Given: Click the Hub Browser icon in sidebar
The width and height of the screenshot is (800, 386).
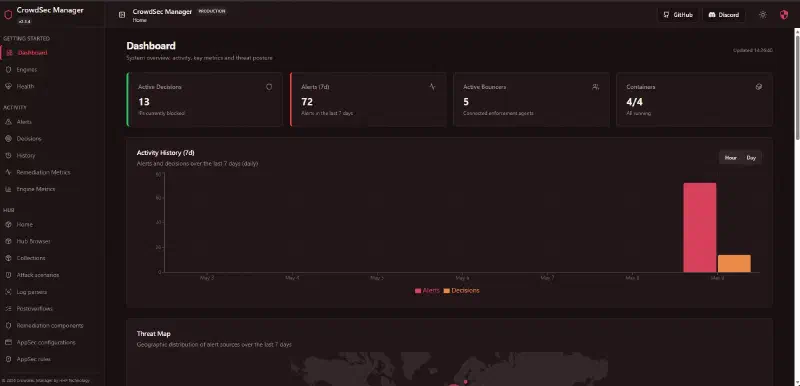Looking at the screenshot, I should pos(8,241).
